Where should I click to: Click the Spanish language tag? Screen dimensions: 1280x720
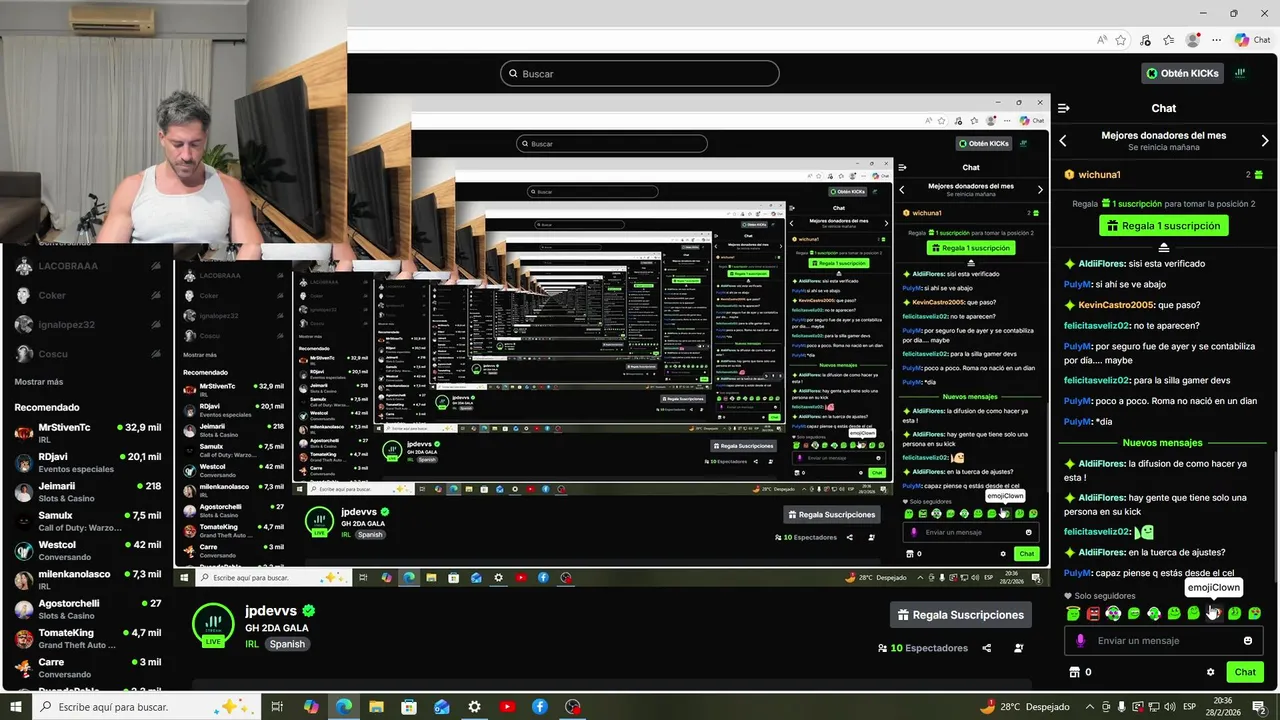tap(287, 644)
